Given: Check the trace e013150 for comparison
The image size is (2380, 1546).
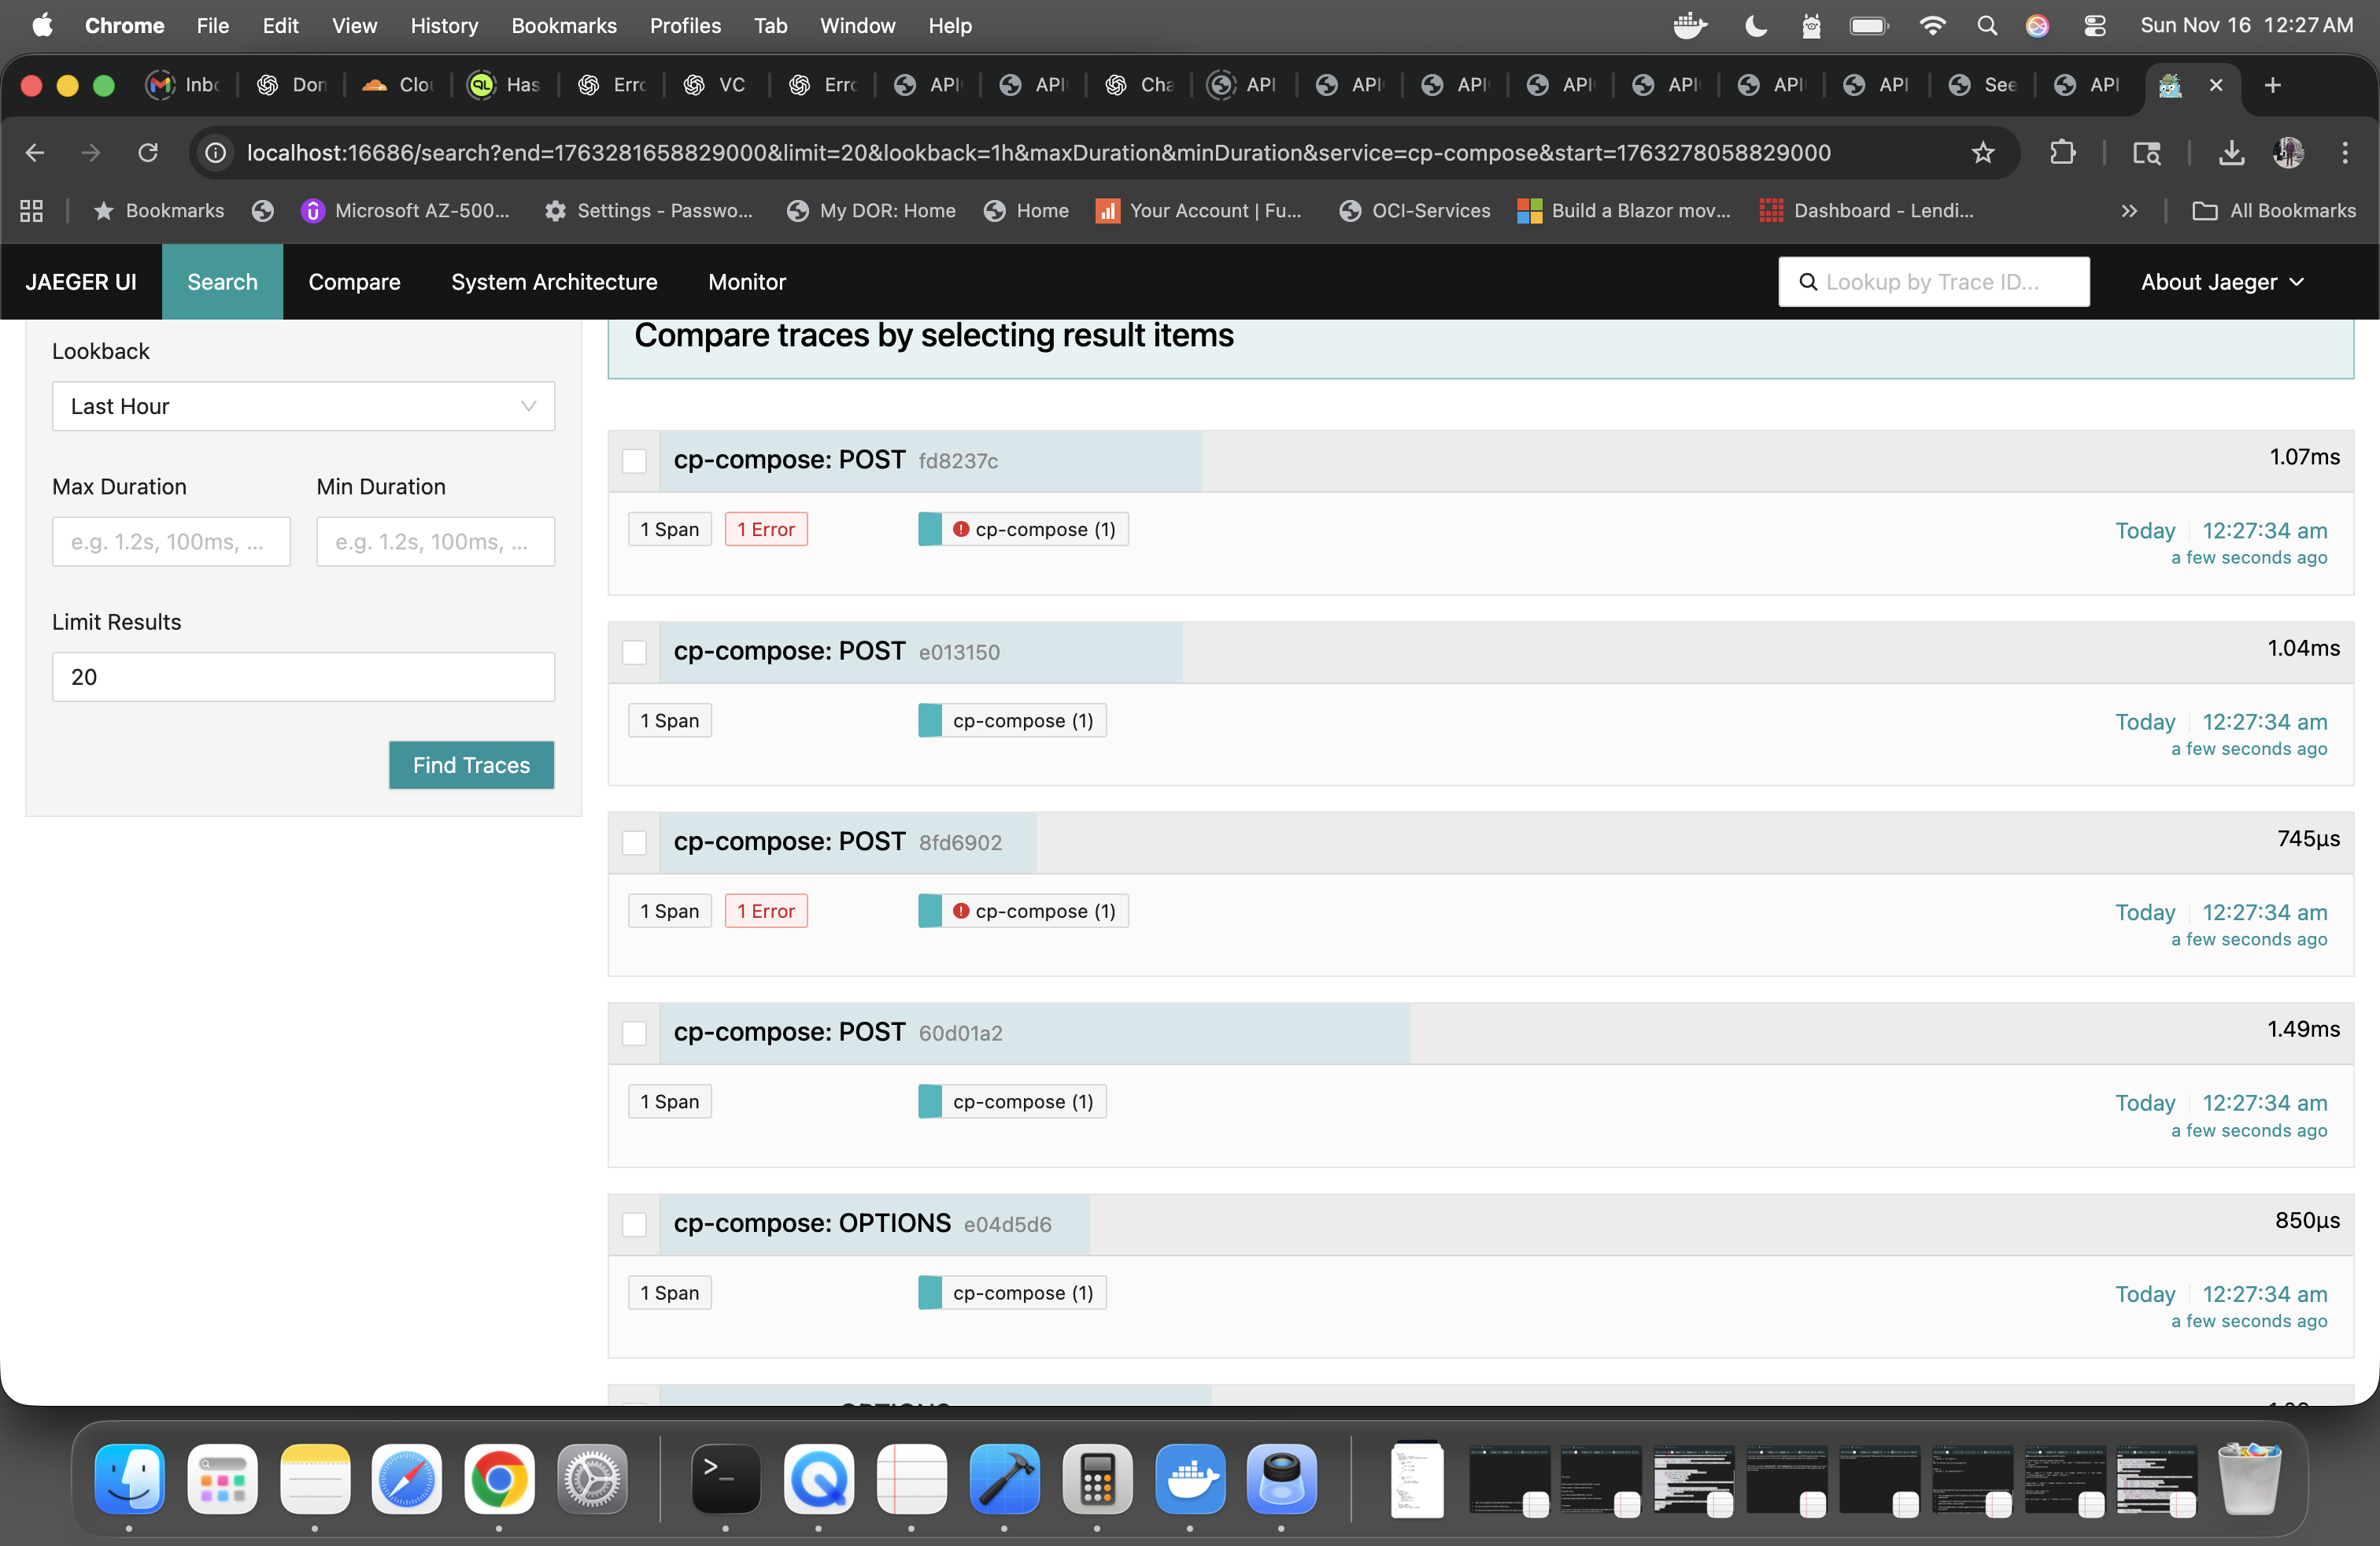Looking at the screenshot, I should point(635,652).
